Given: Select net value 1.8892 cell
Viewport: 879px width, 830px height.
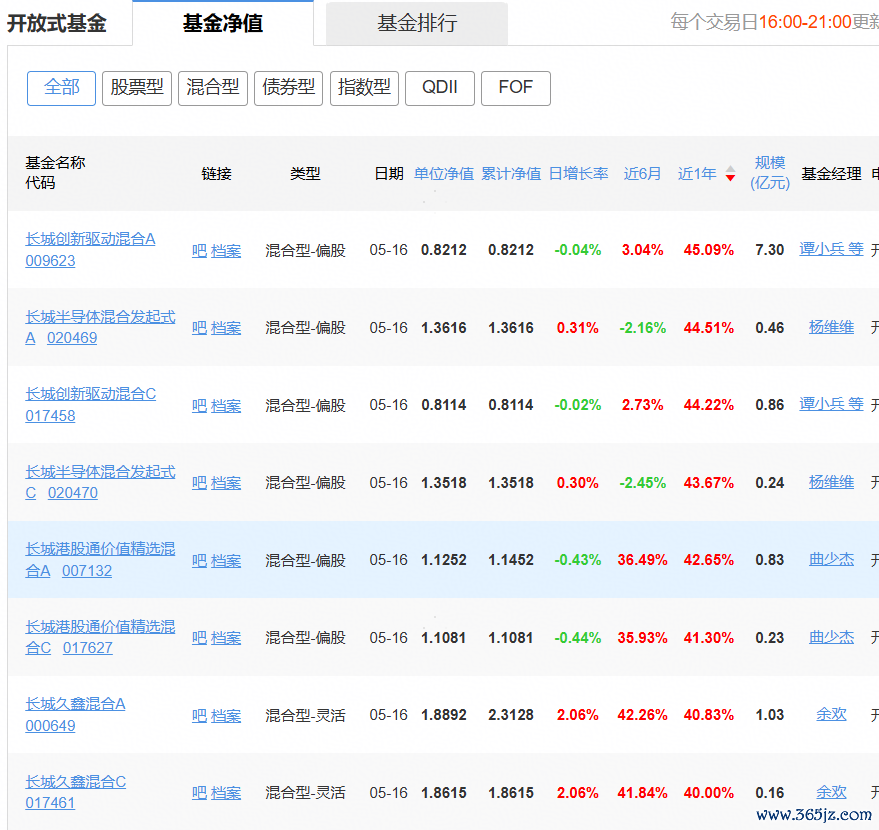Looking at the screenshot, I should 443,715.
